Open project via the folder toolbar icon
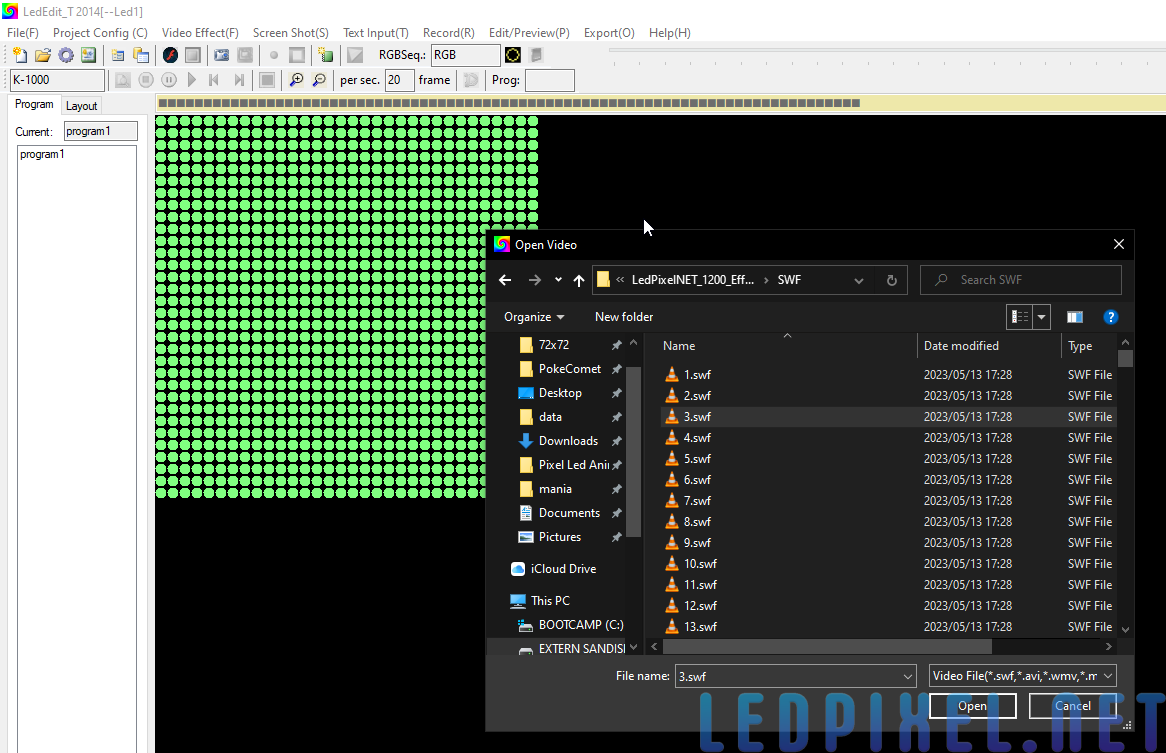The image size is (1166, 753). 43,55
